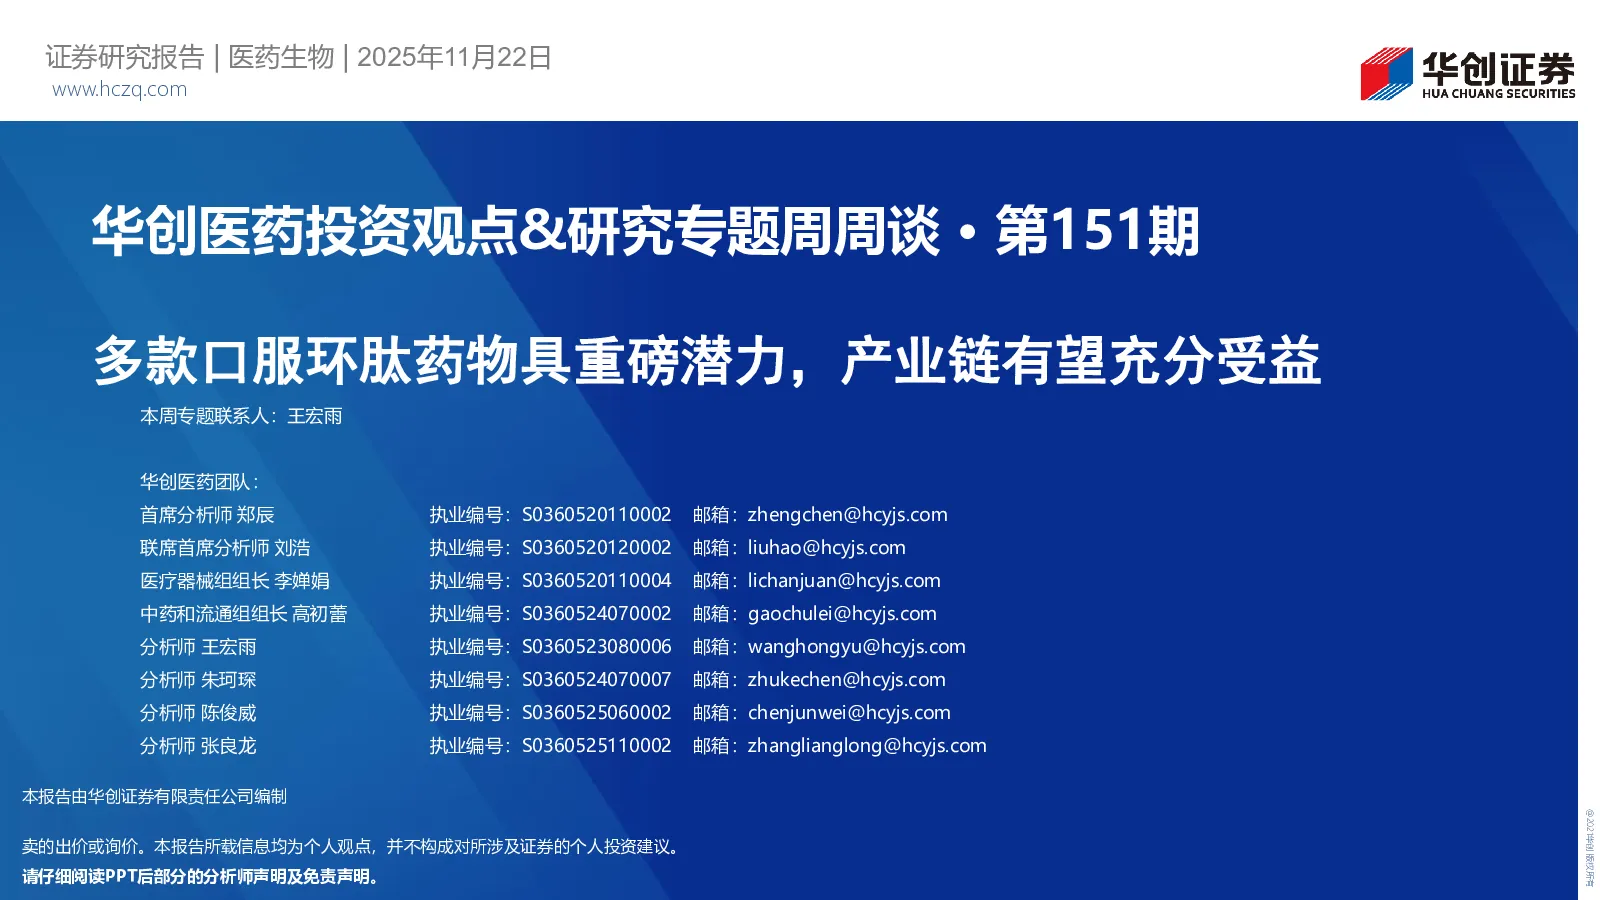Select license number S0360524070002
The width and height of the screenshot is (1600, 900).
coord(596,613)
